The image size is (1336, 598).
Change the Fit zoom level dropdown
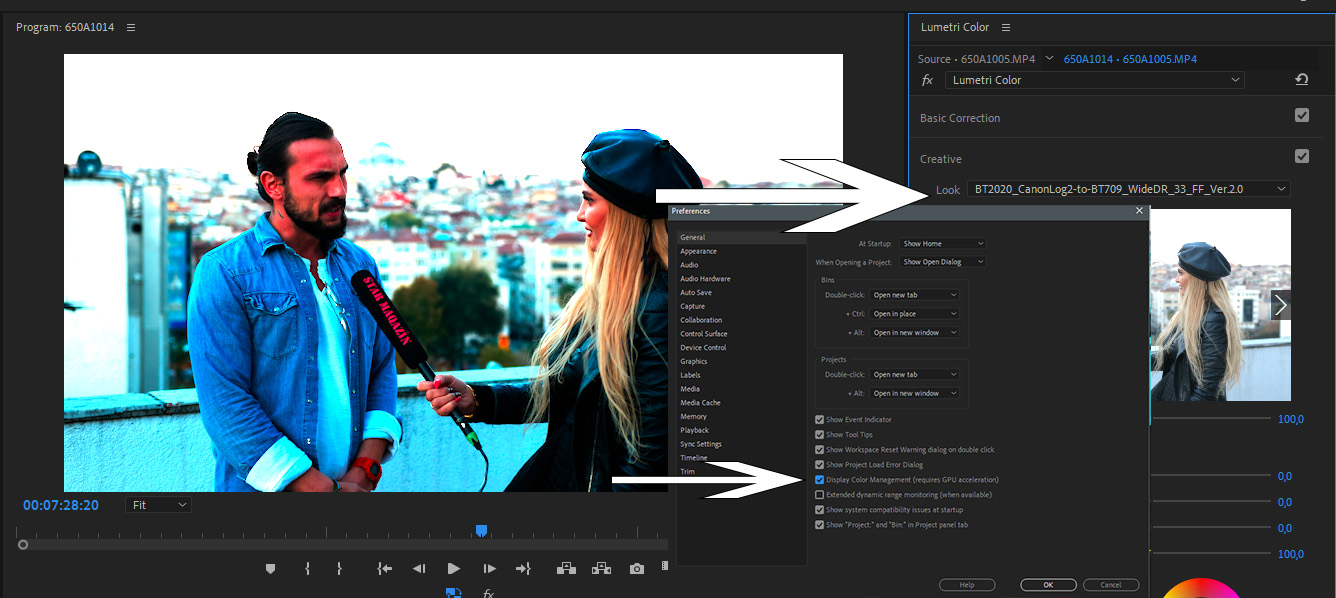(x=157, y=504)
